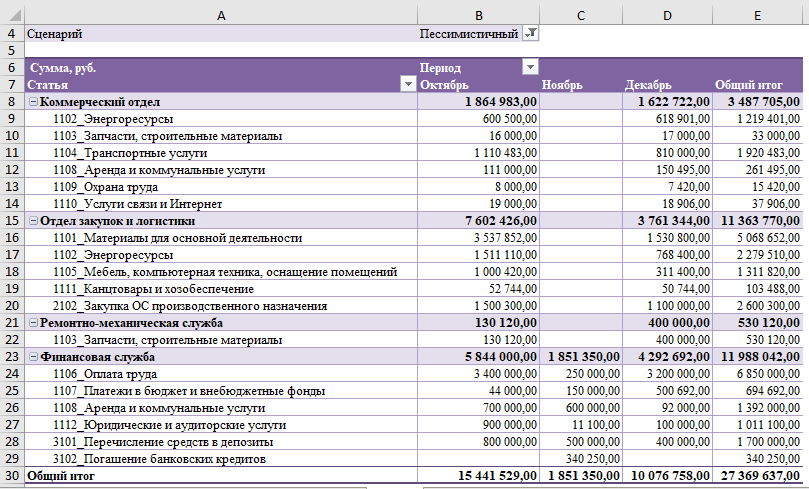Select column E header

click(x=757, y=15)
